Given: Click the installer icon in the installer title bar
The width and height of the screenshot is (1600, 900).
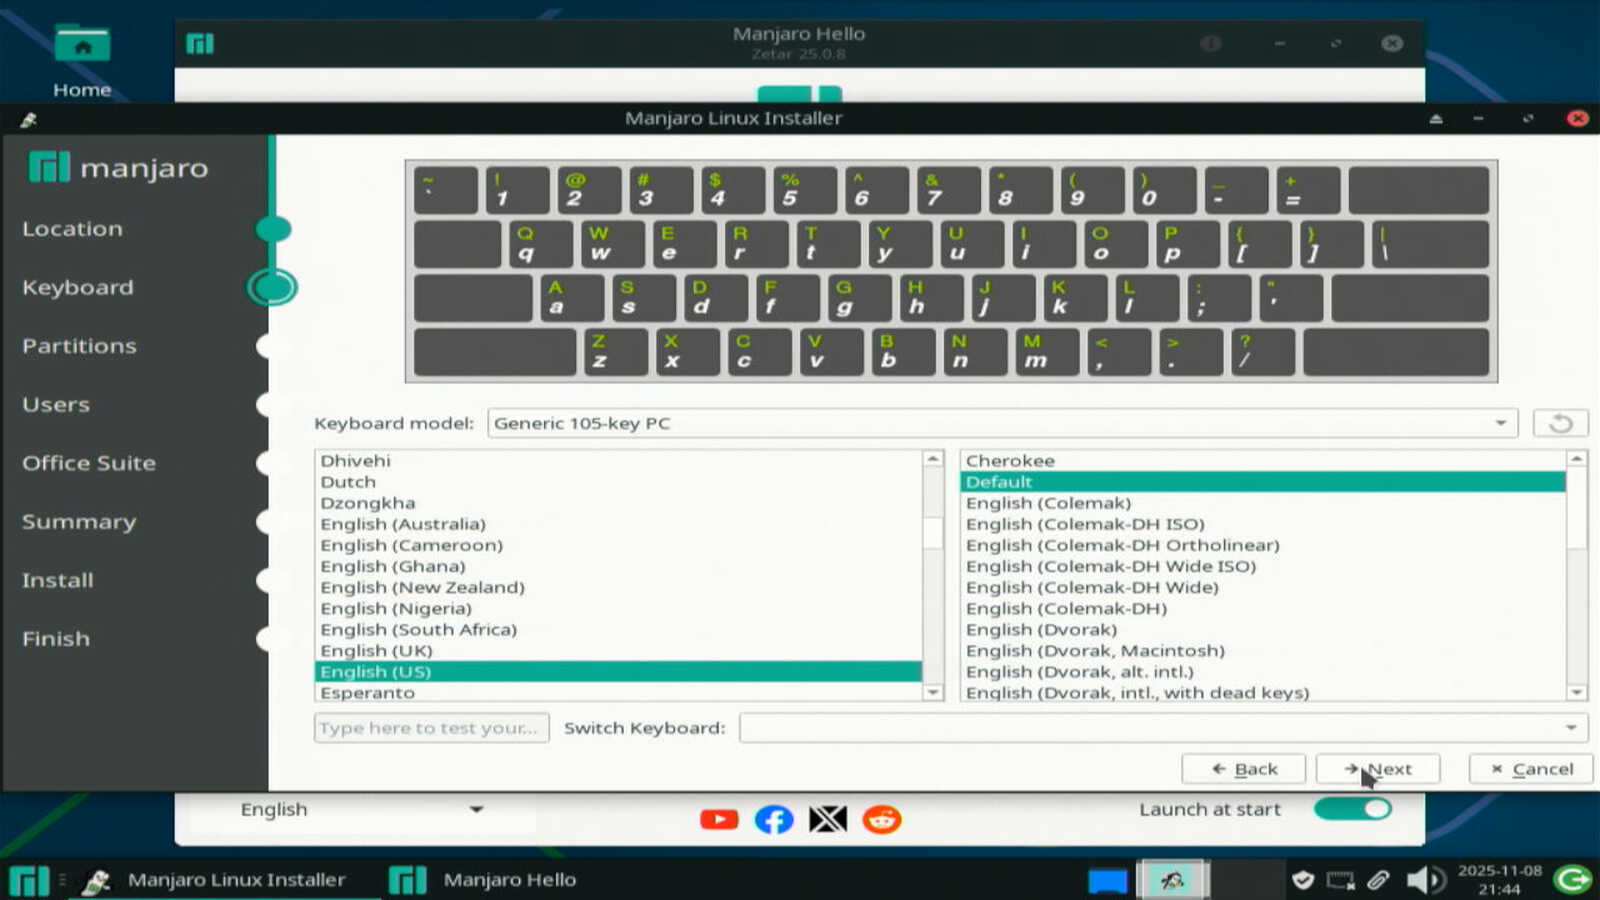Looking at the screenshot, I should 28,119.
